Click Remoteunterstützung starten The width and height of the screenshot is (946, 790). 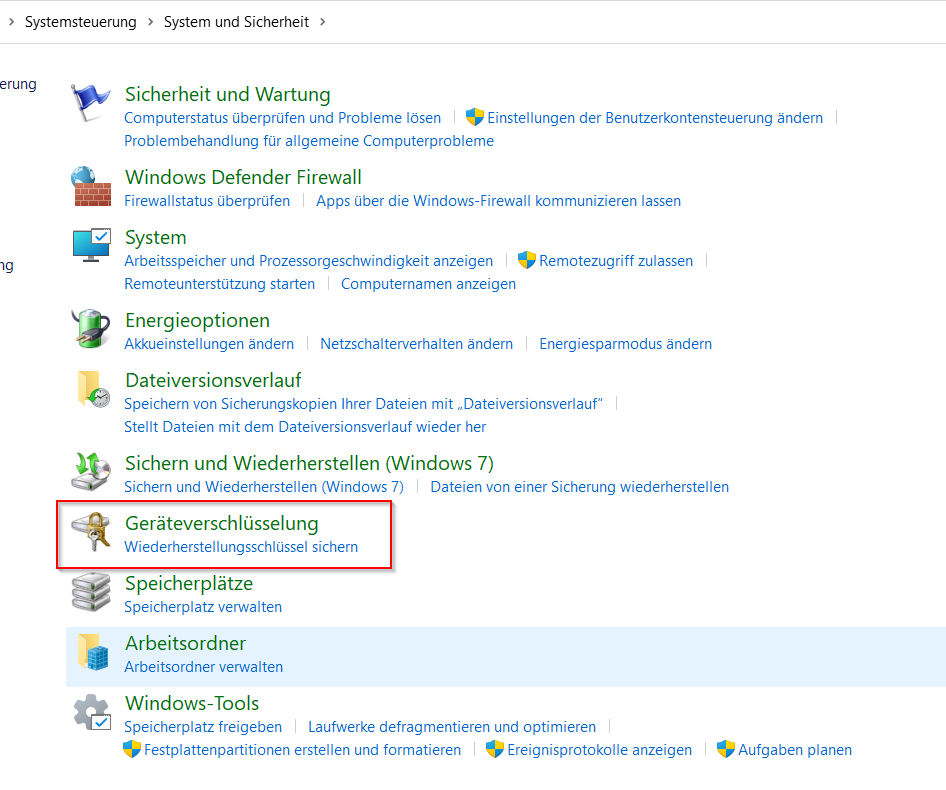click(220, 284)
